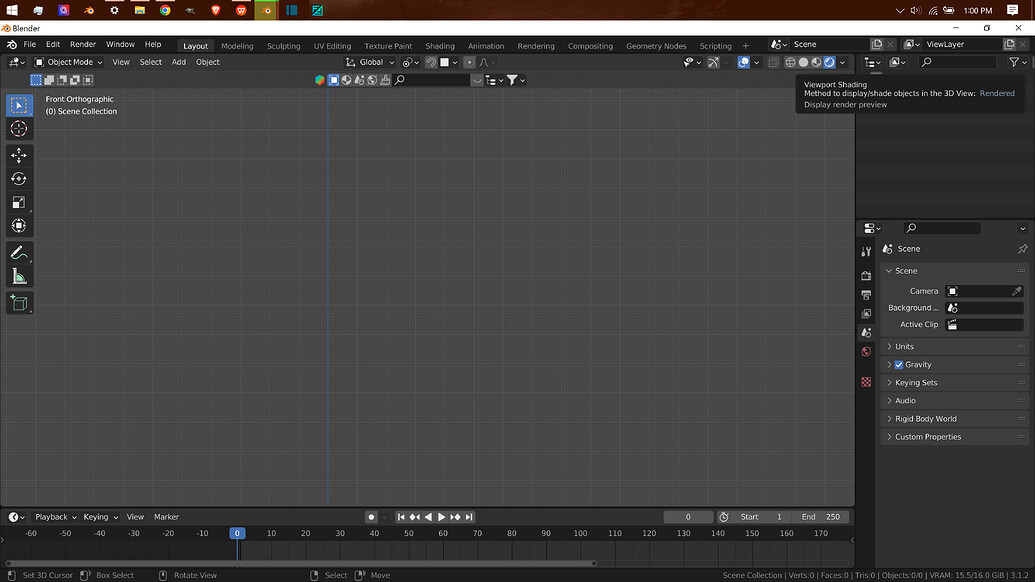The image size is (1035, 582).
Task: Open the Texture properties checker tab
Action: point(866,382)
